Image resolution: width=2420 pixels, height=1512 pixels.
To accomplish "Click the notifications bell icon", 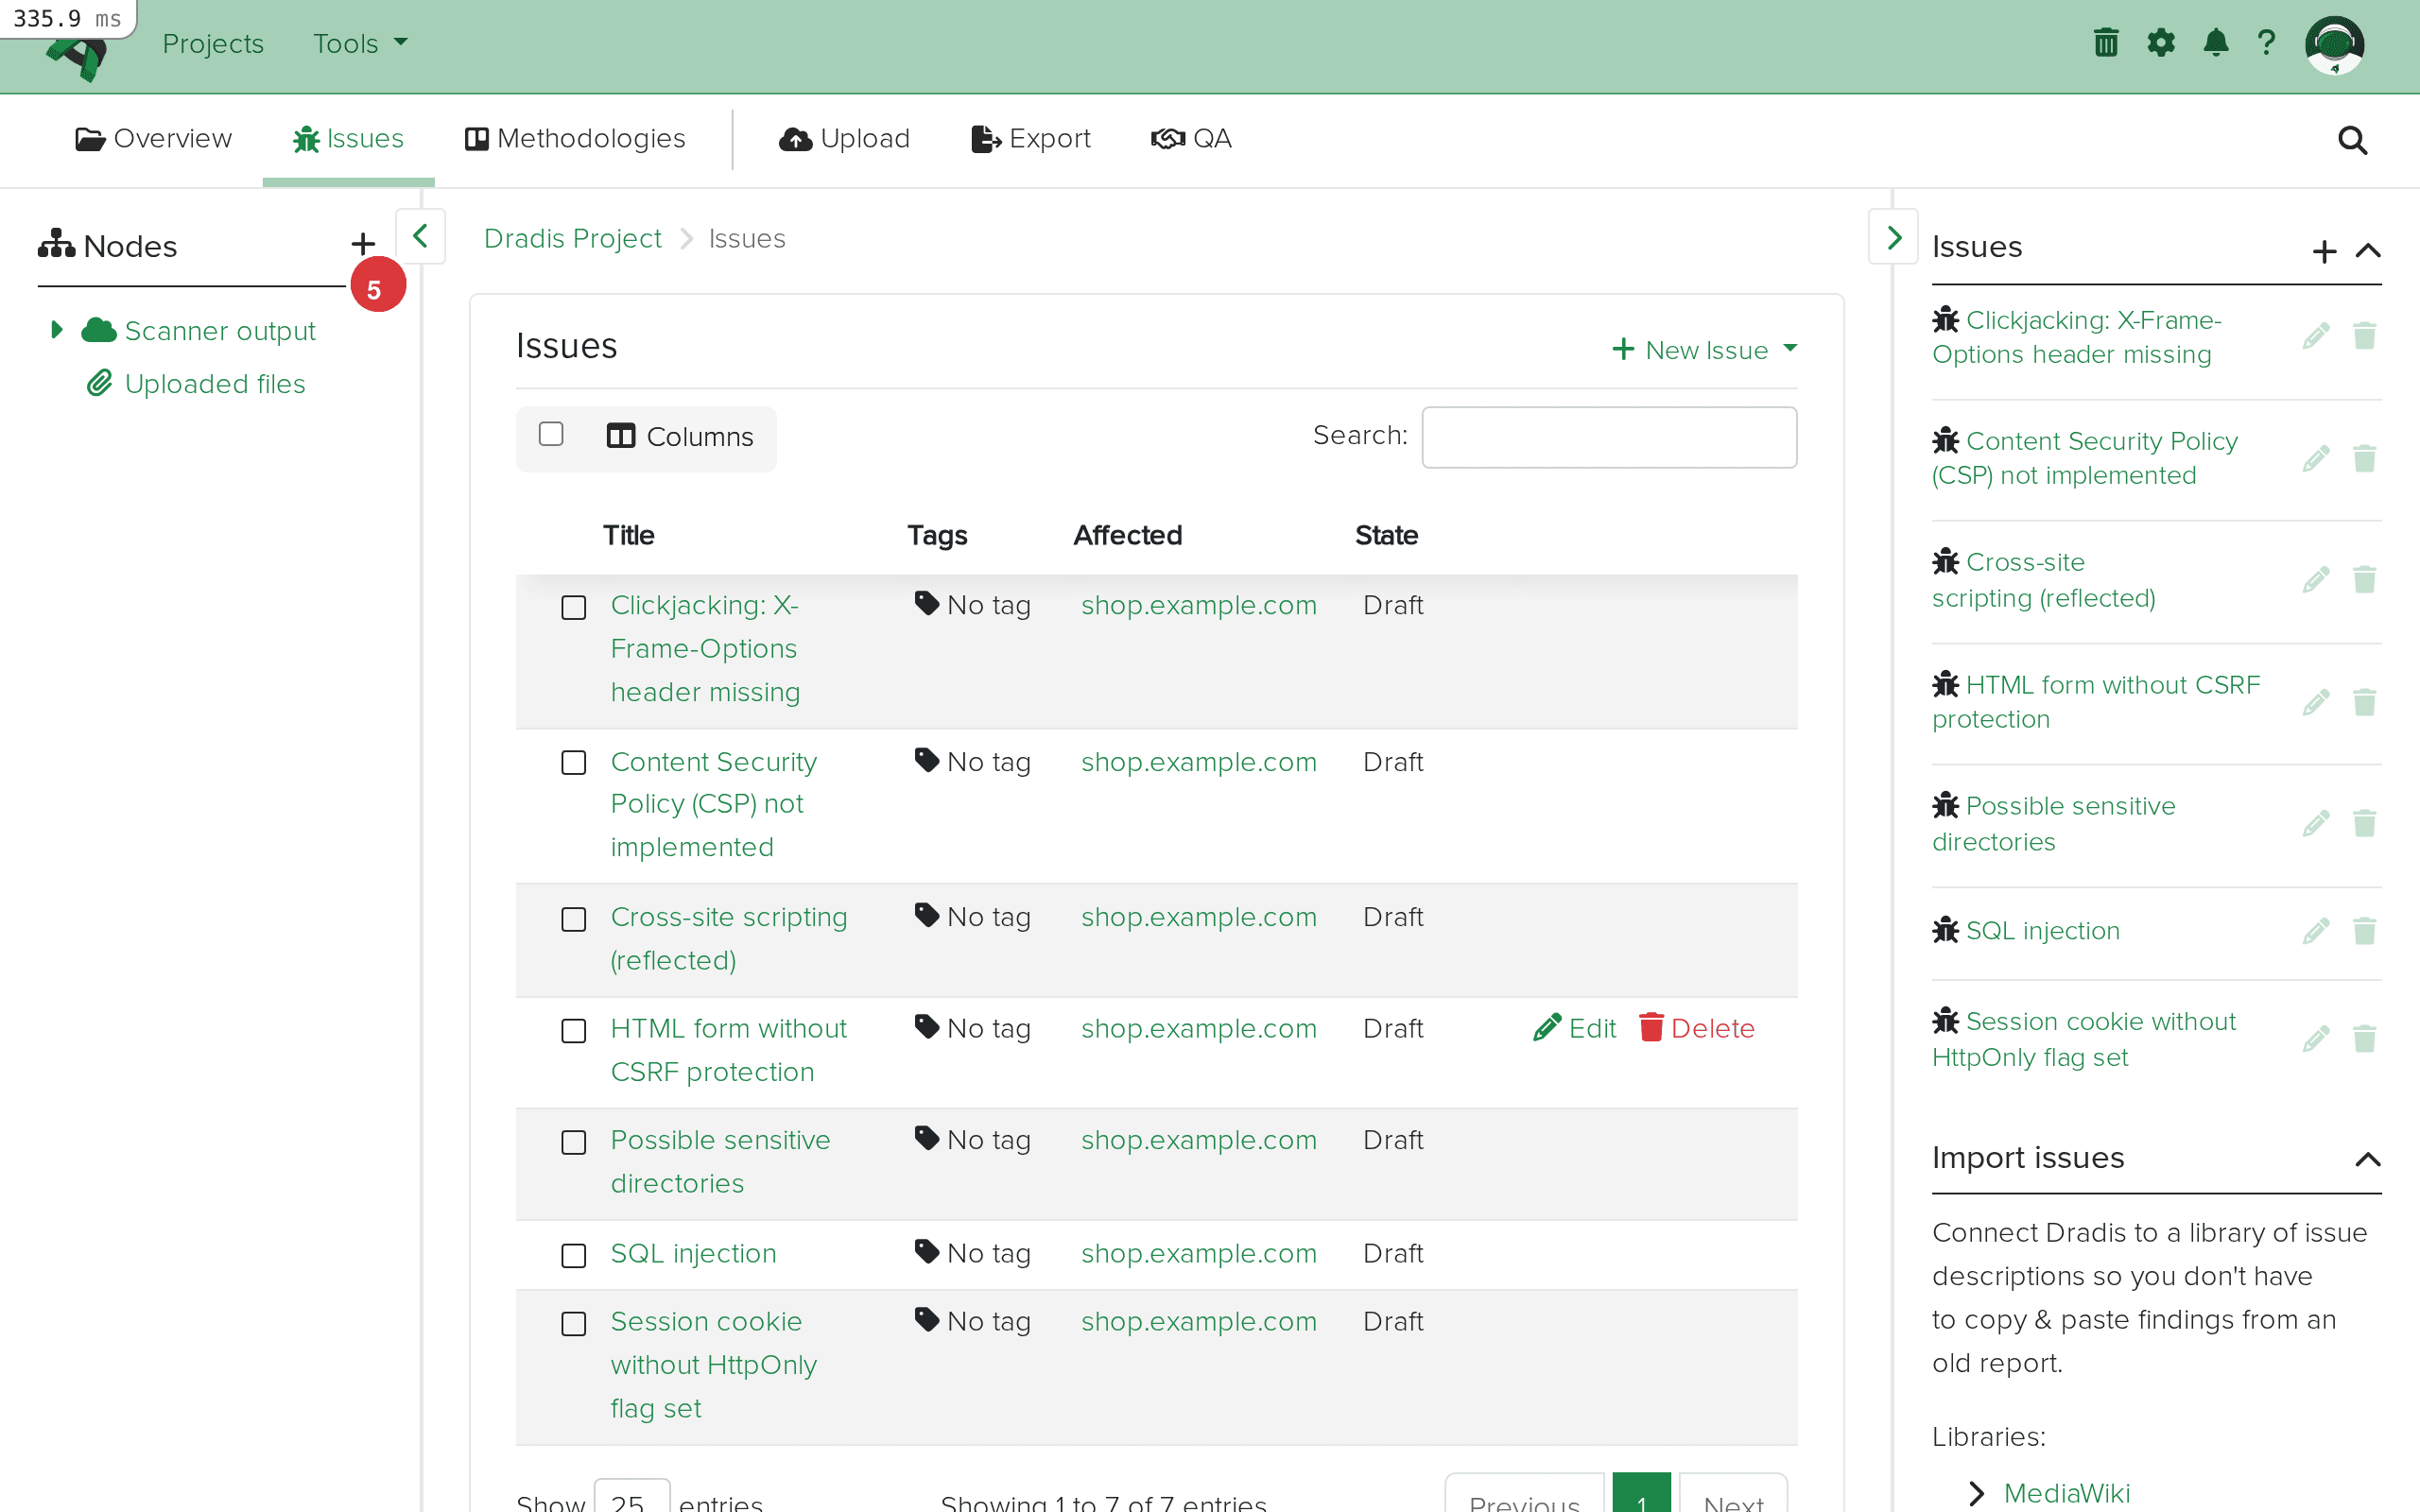I will 2215,43.
